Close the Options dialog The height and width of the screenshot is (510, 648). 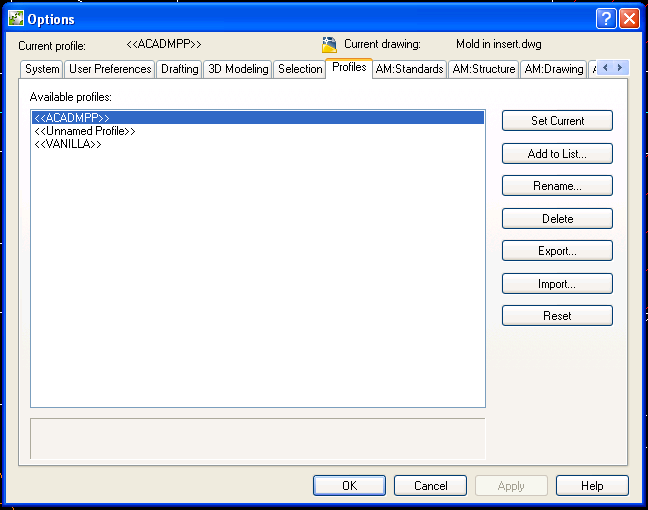coord(629,19)
